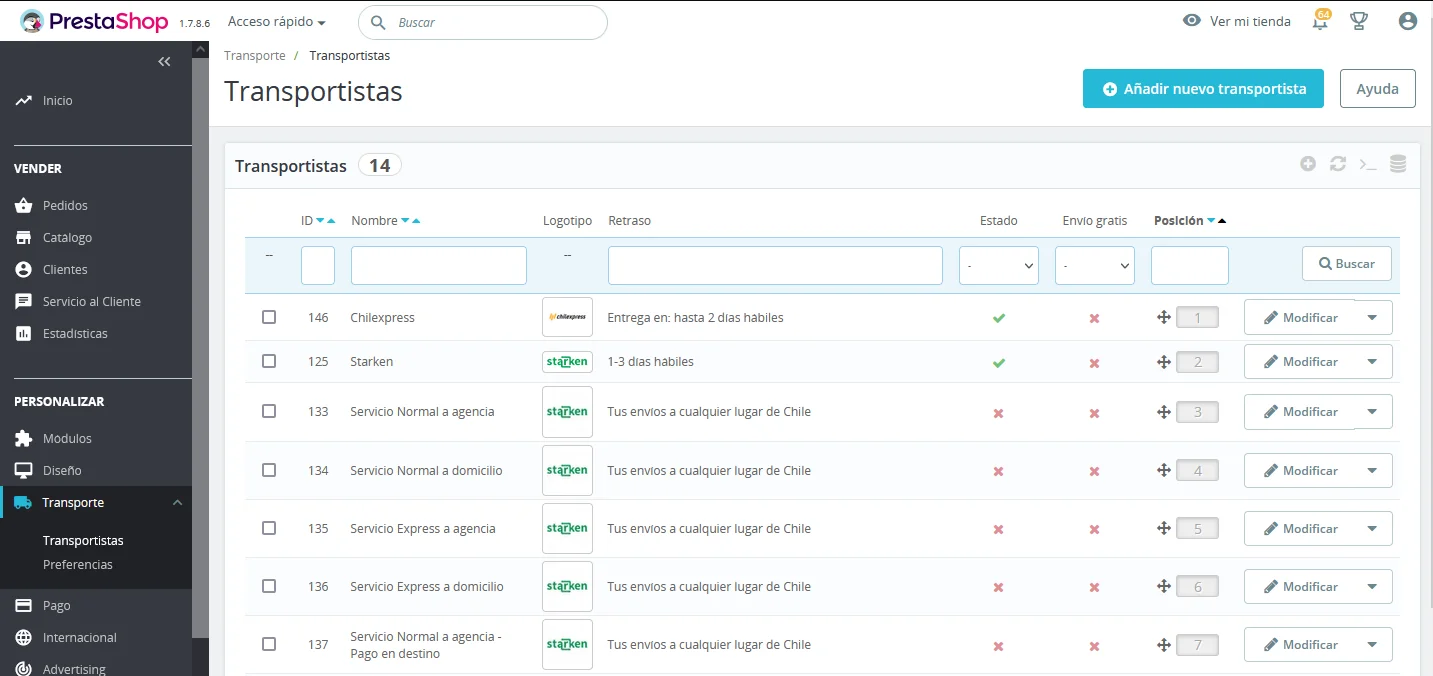Click the Añadir nuevo transportista button
The image size is (1433, 676).
pyautogui.click(x=1202, y=88)
